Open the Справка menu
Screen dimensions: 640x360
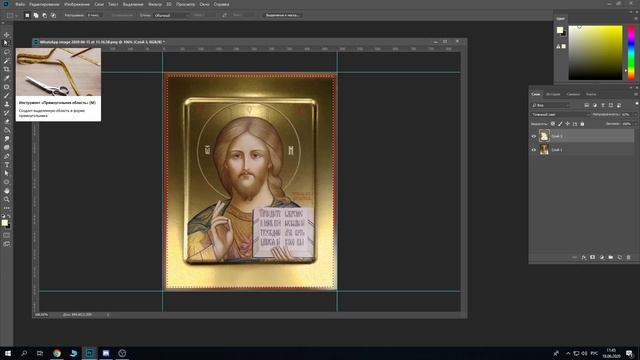[222, 4]
